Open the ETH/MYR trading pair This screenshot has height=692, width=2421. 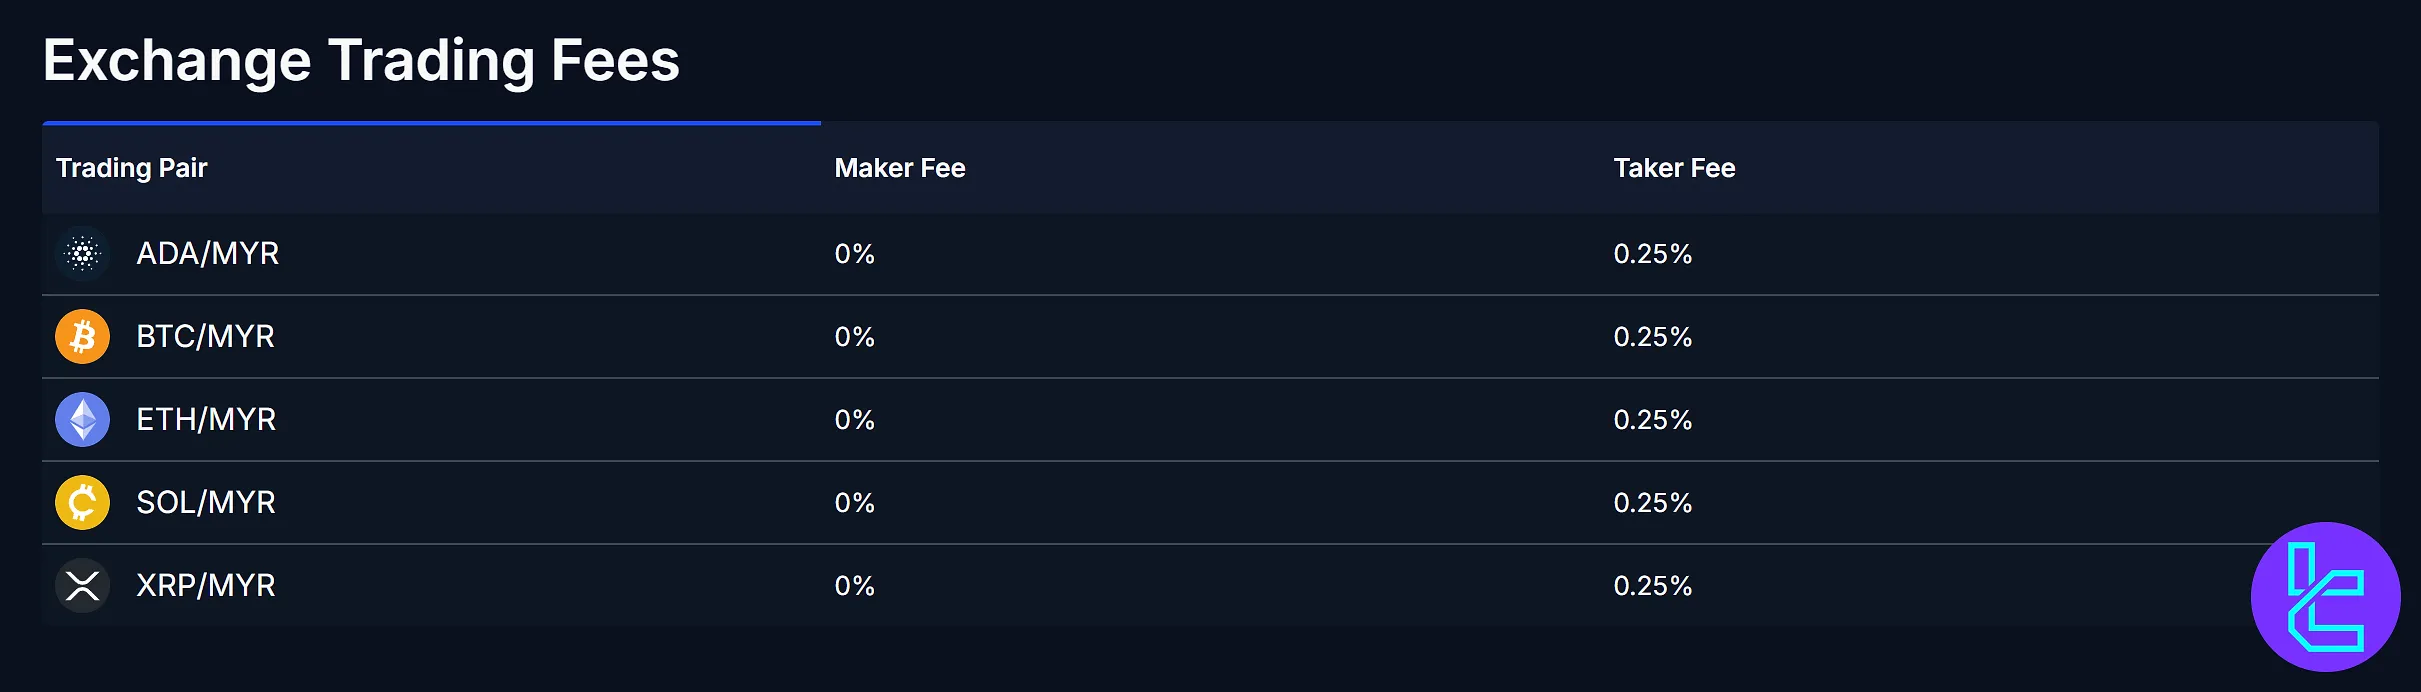pyautogui.click(x=206, y=420)
